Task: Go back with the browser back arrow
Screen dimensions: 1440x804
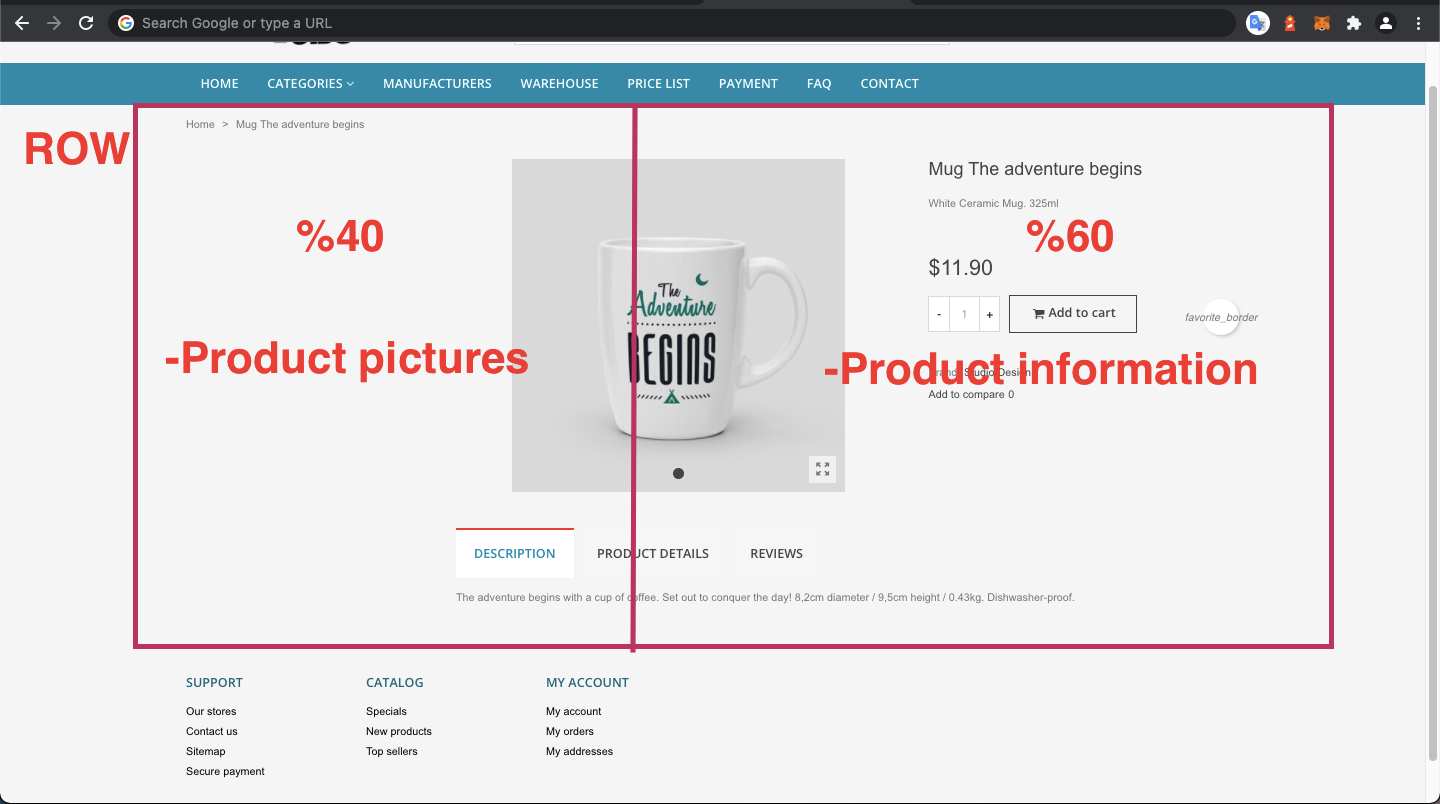Action: [22, 22]
